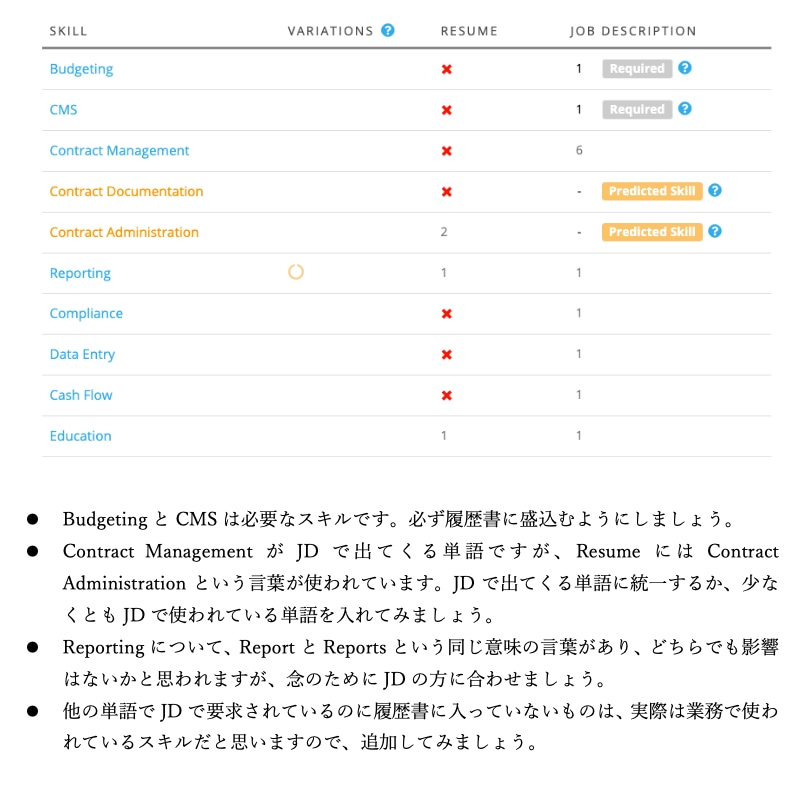This screenshot has width=806, height=787.
Task: Open the CMS skill link
Action: (63, 109)
